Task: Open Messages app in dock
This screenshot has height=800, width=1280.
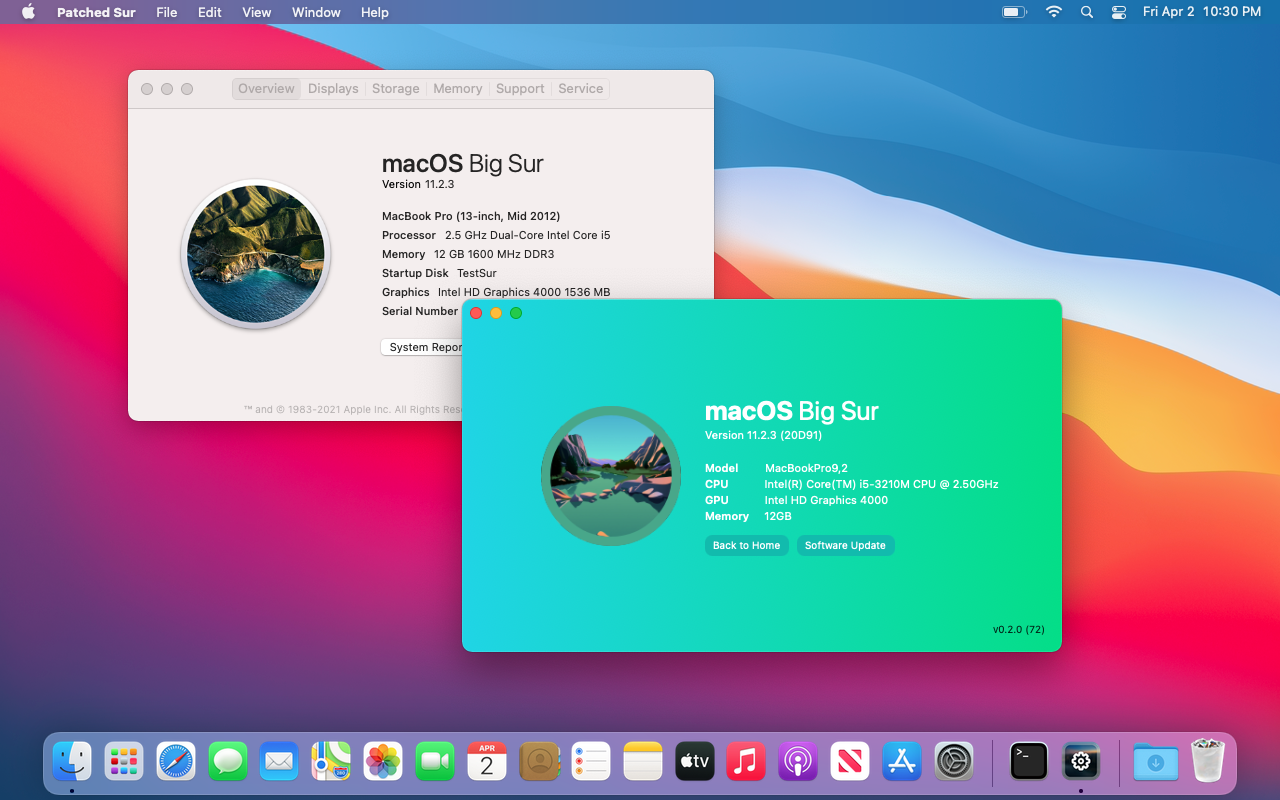Action: point(228,762)
